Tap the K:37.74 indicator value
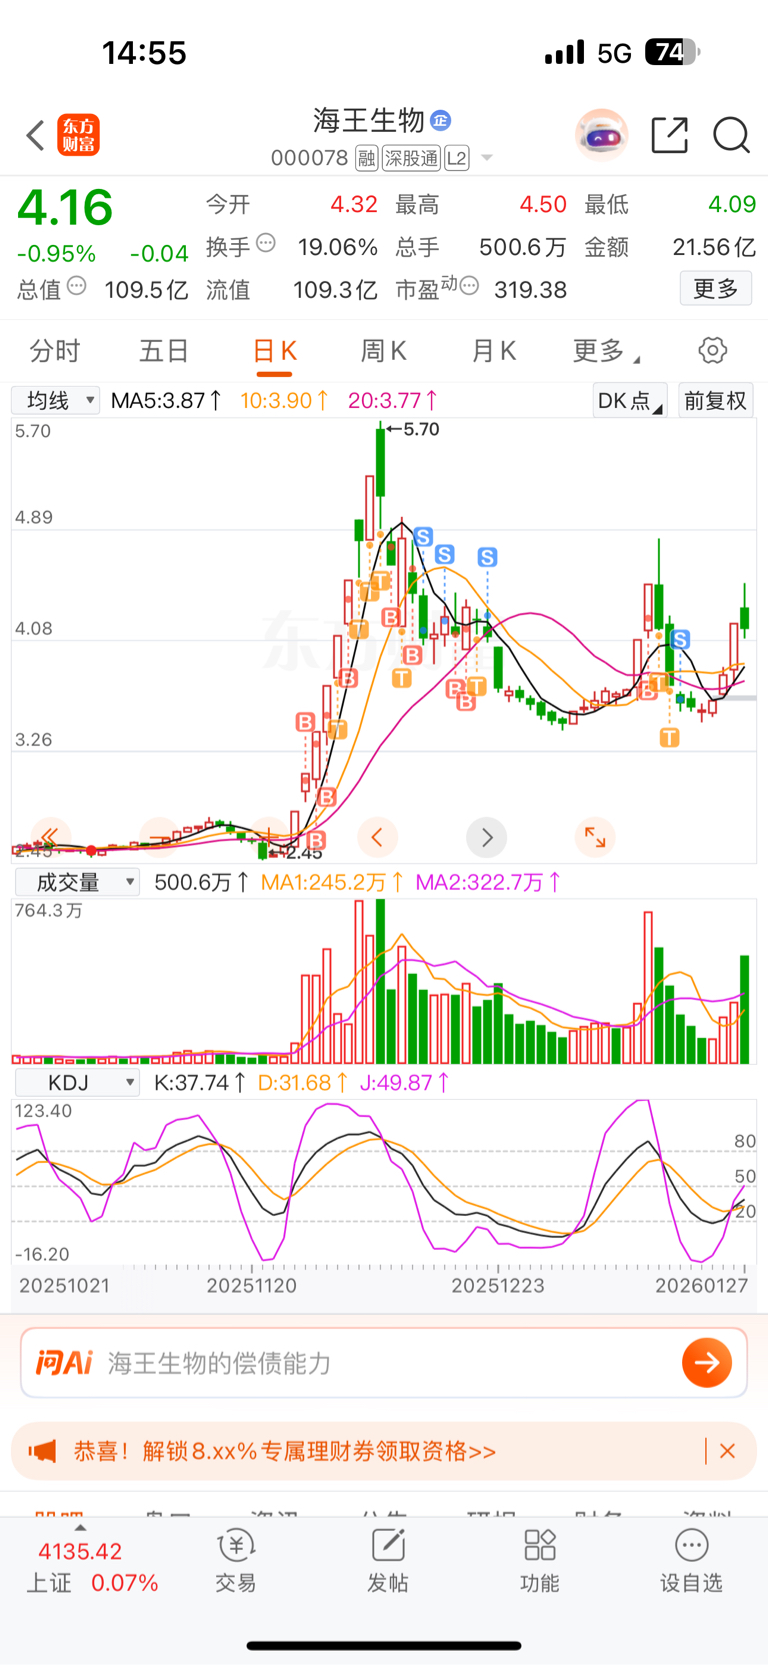The height and width of the screenshot is (1665, 768). click(200, 1083)
